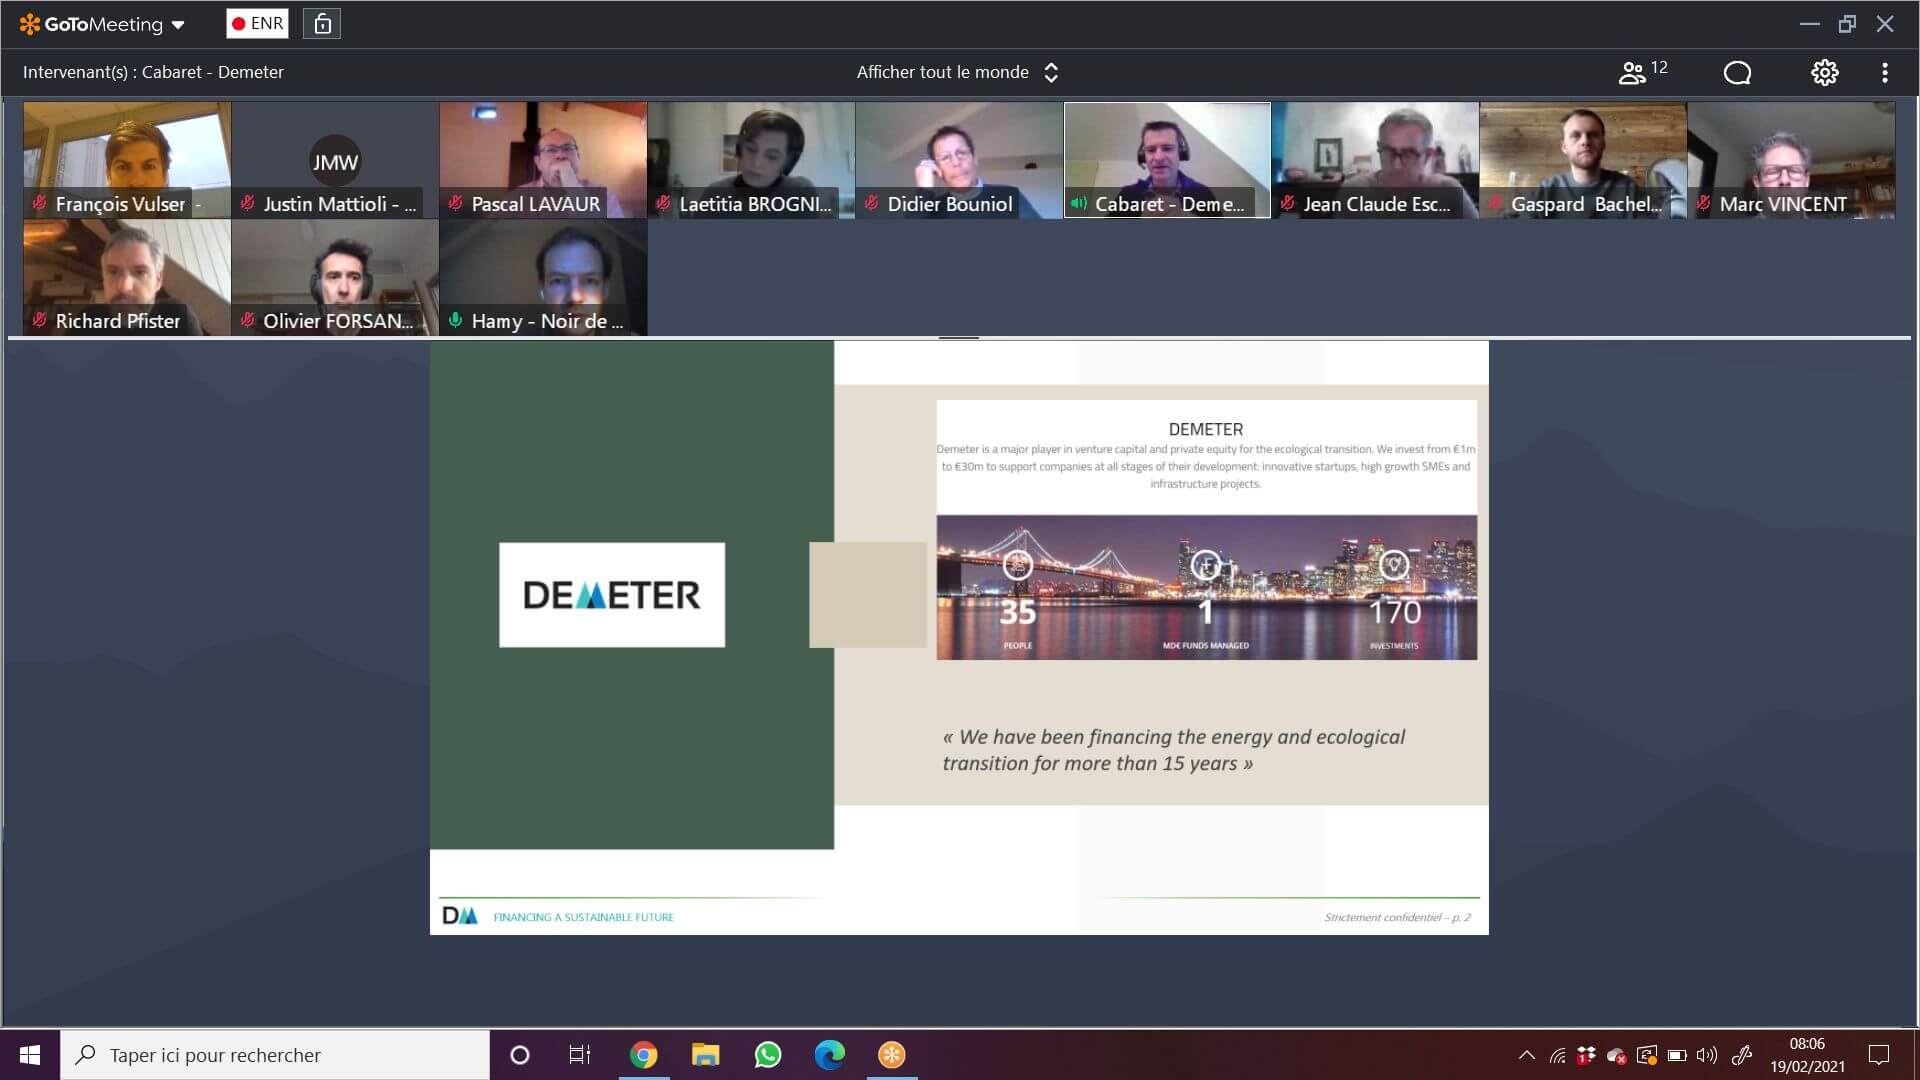Open battery status tray icon

[1677, 1055]
